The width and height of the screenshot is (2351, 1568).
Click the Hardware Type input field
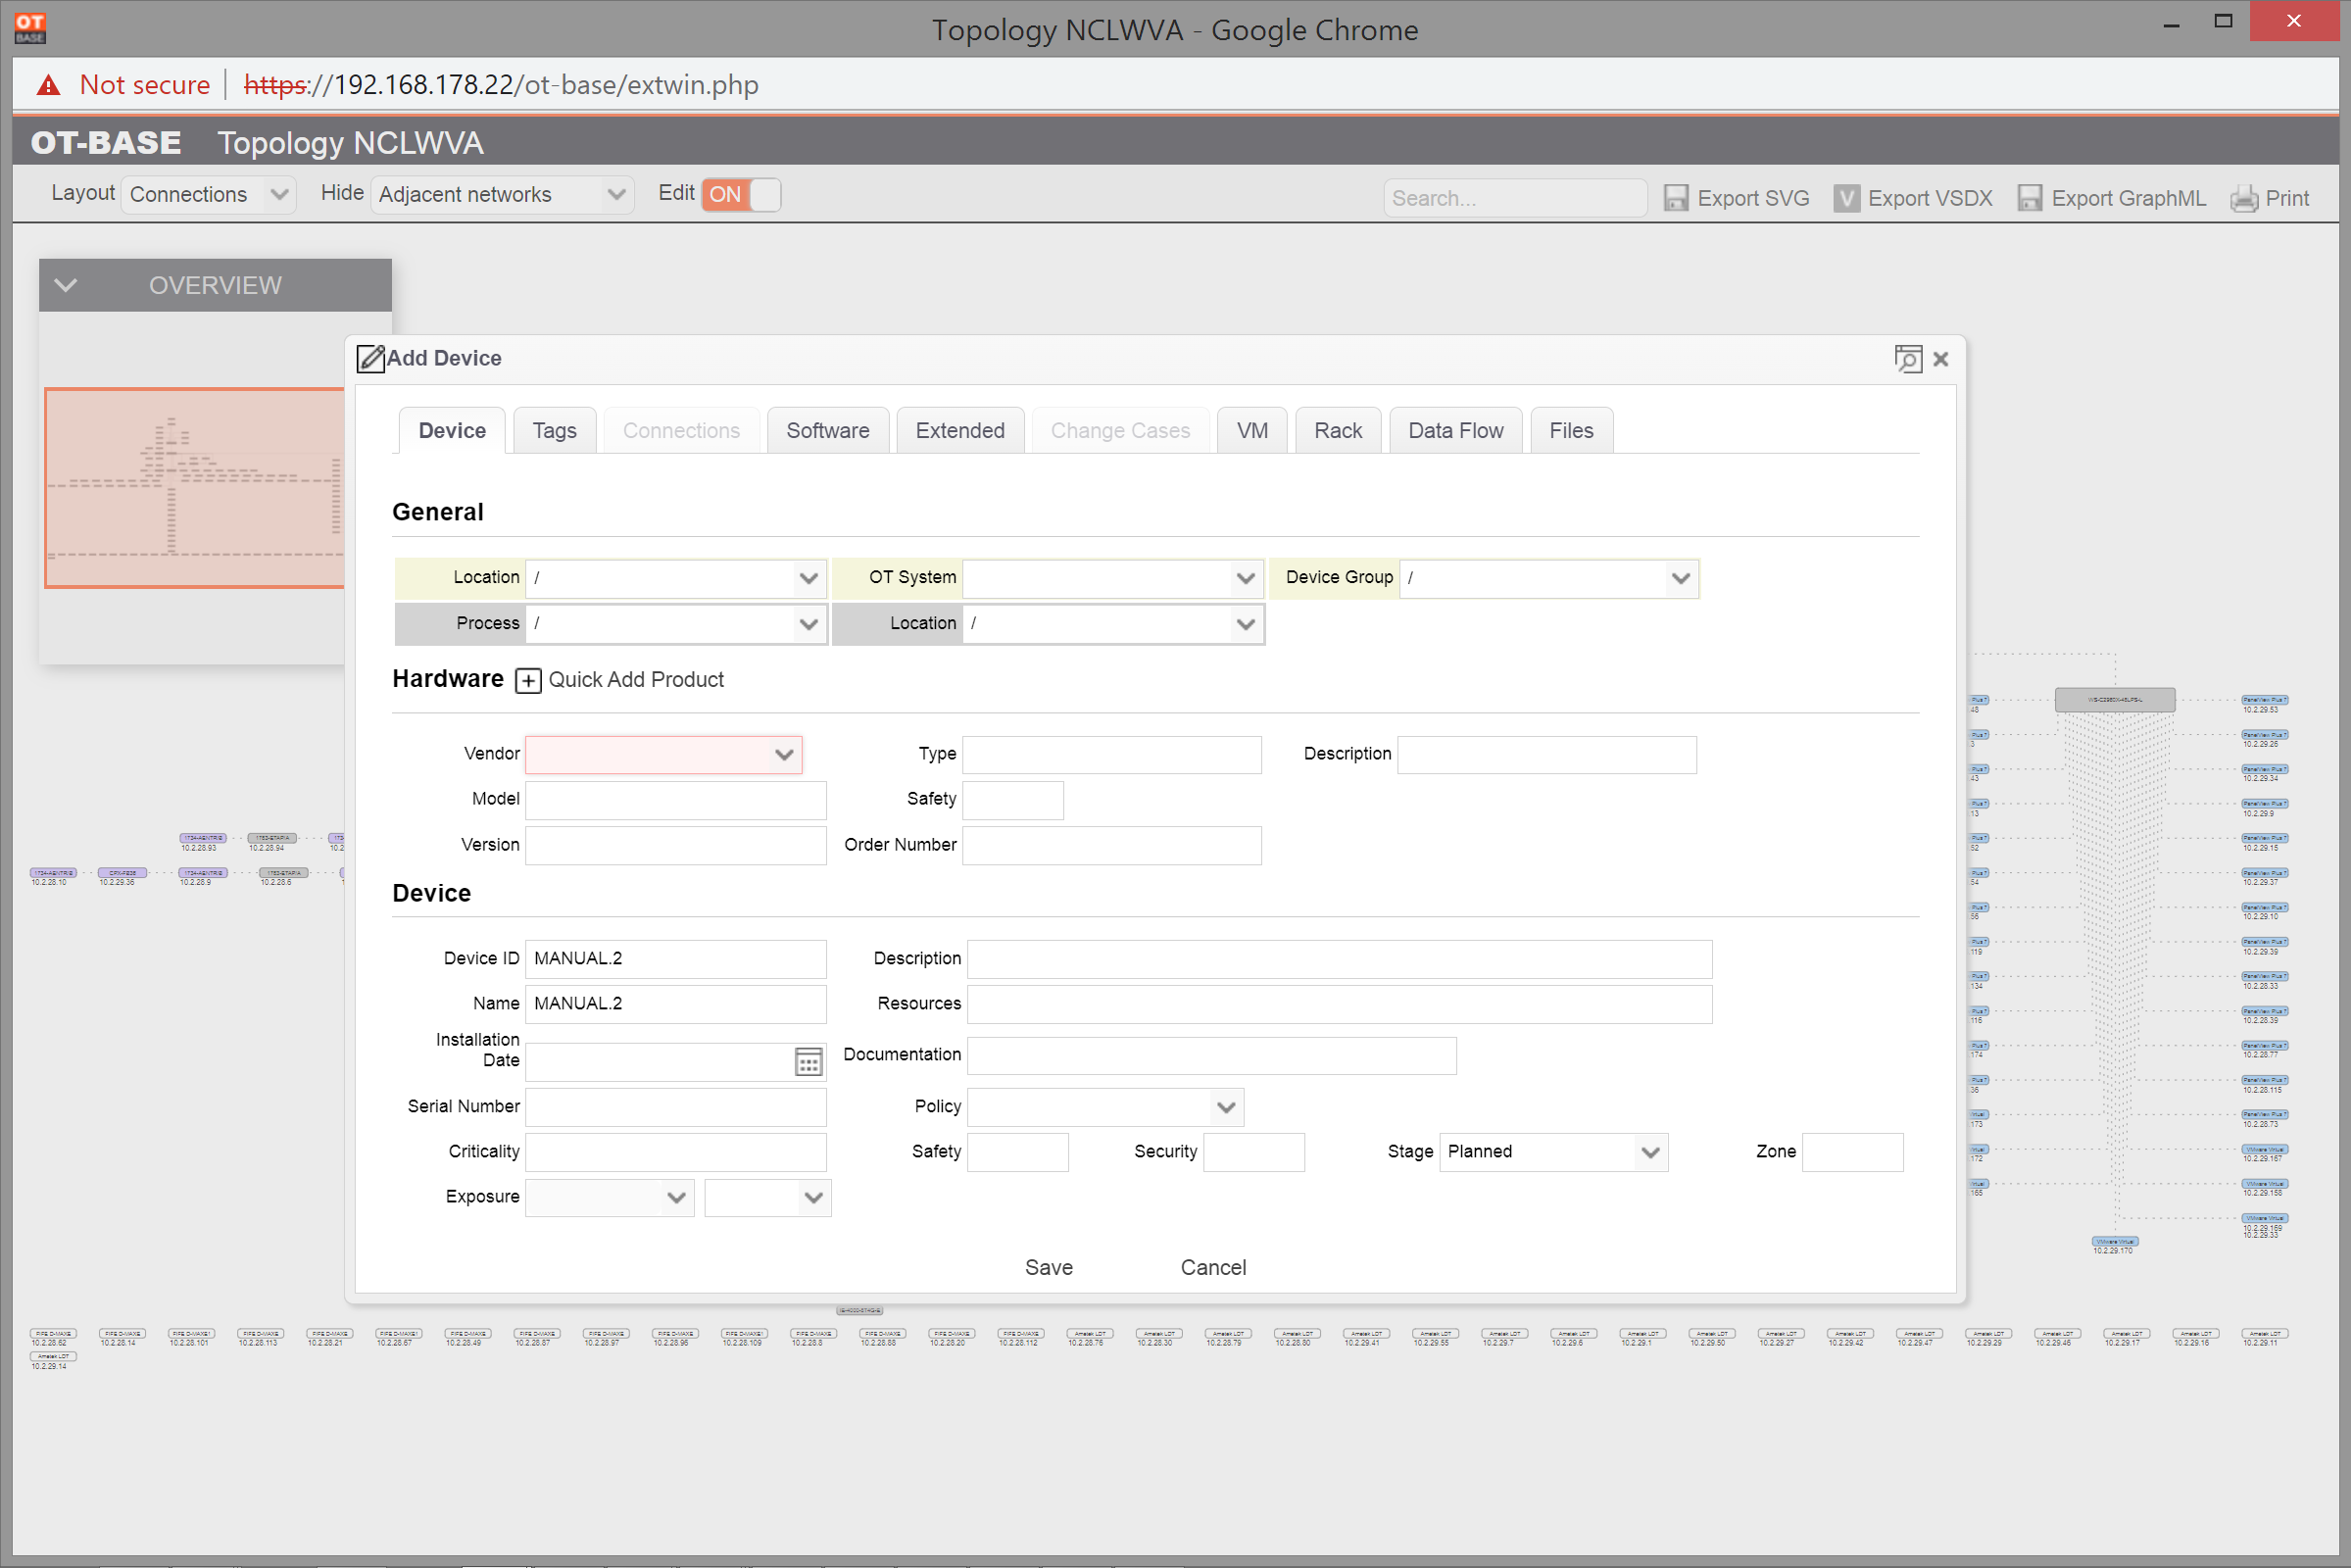[1111, 755]
